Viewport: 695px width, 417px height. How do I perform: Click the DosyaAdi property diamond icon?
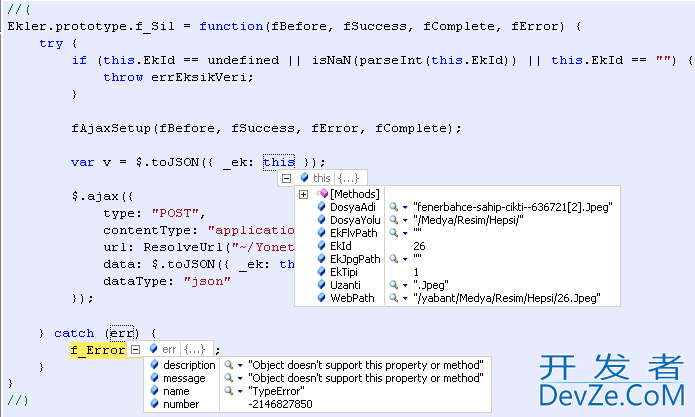pyautogui.click(x=322, y=207)
